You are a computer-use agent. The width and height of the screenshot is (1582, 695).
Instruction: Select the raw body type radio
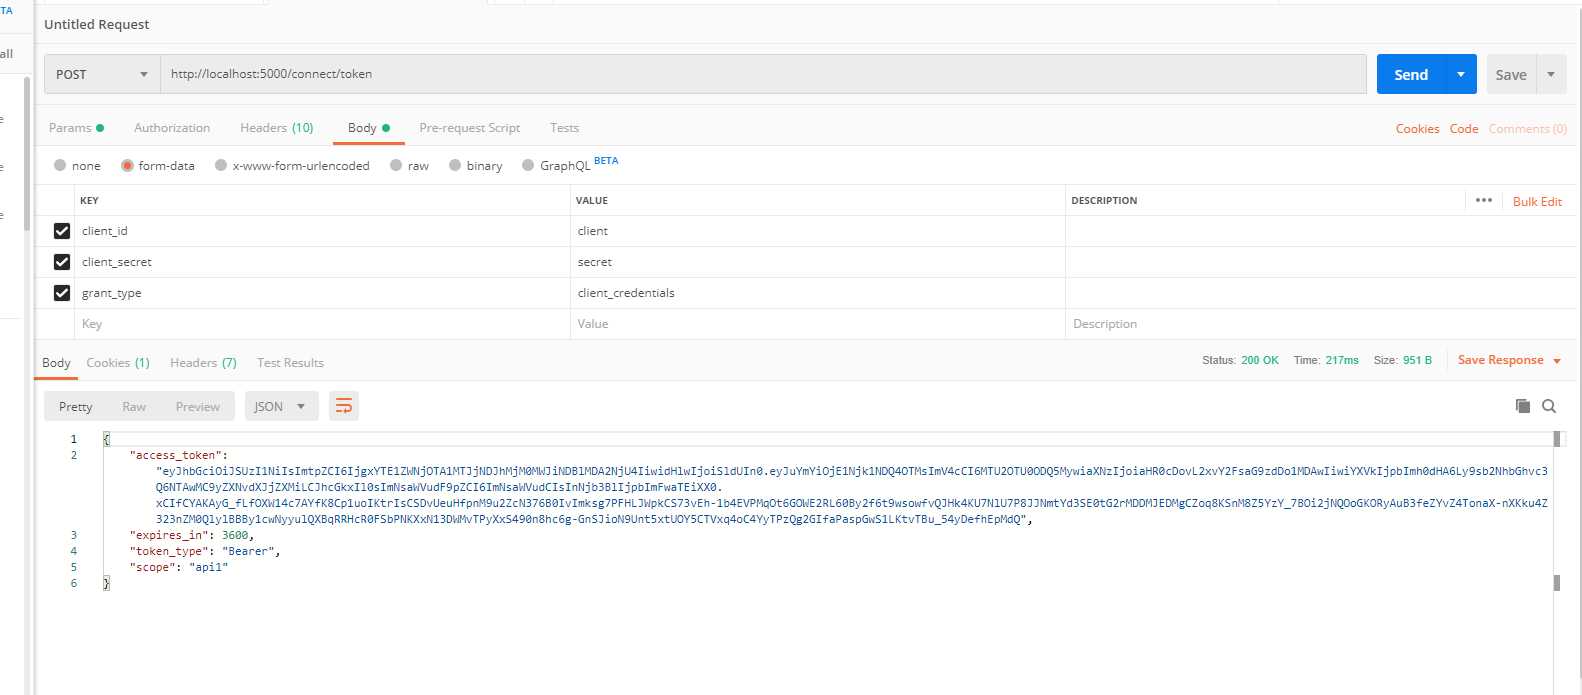click(396, 165)
